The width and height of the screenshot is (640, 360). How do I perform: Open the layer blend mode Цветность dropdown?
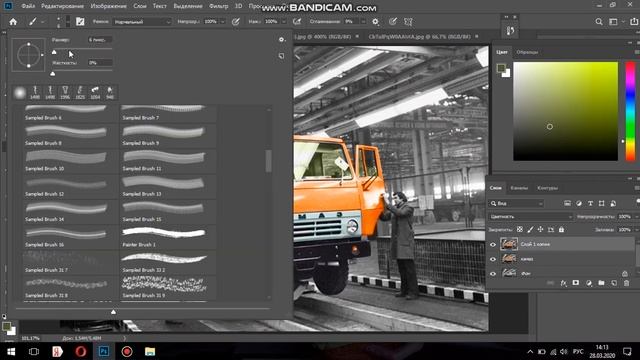tap(531, 216)
